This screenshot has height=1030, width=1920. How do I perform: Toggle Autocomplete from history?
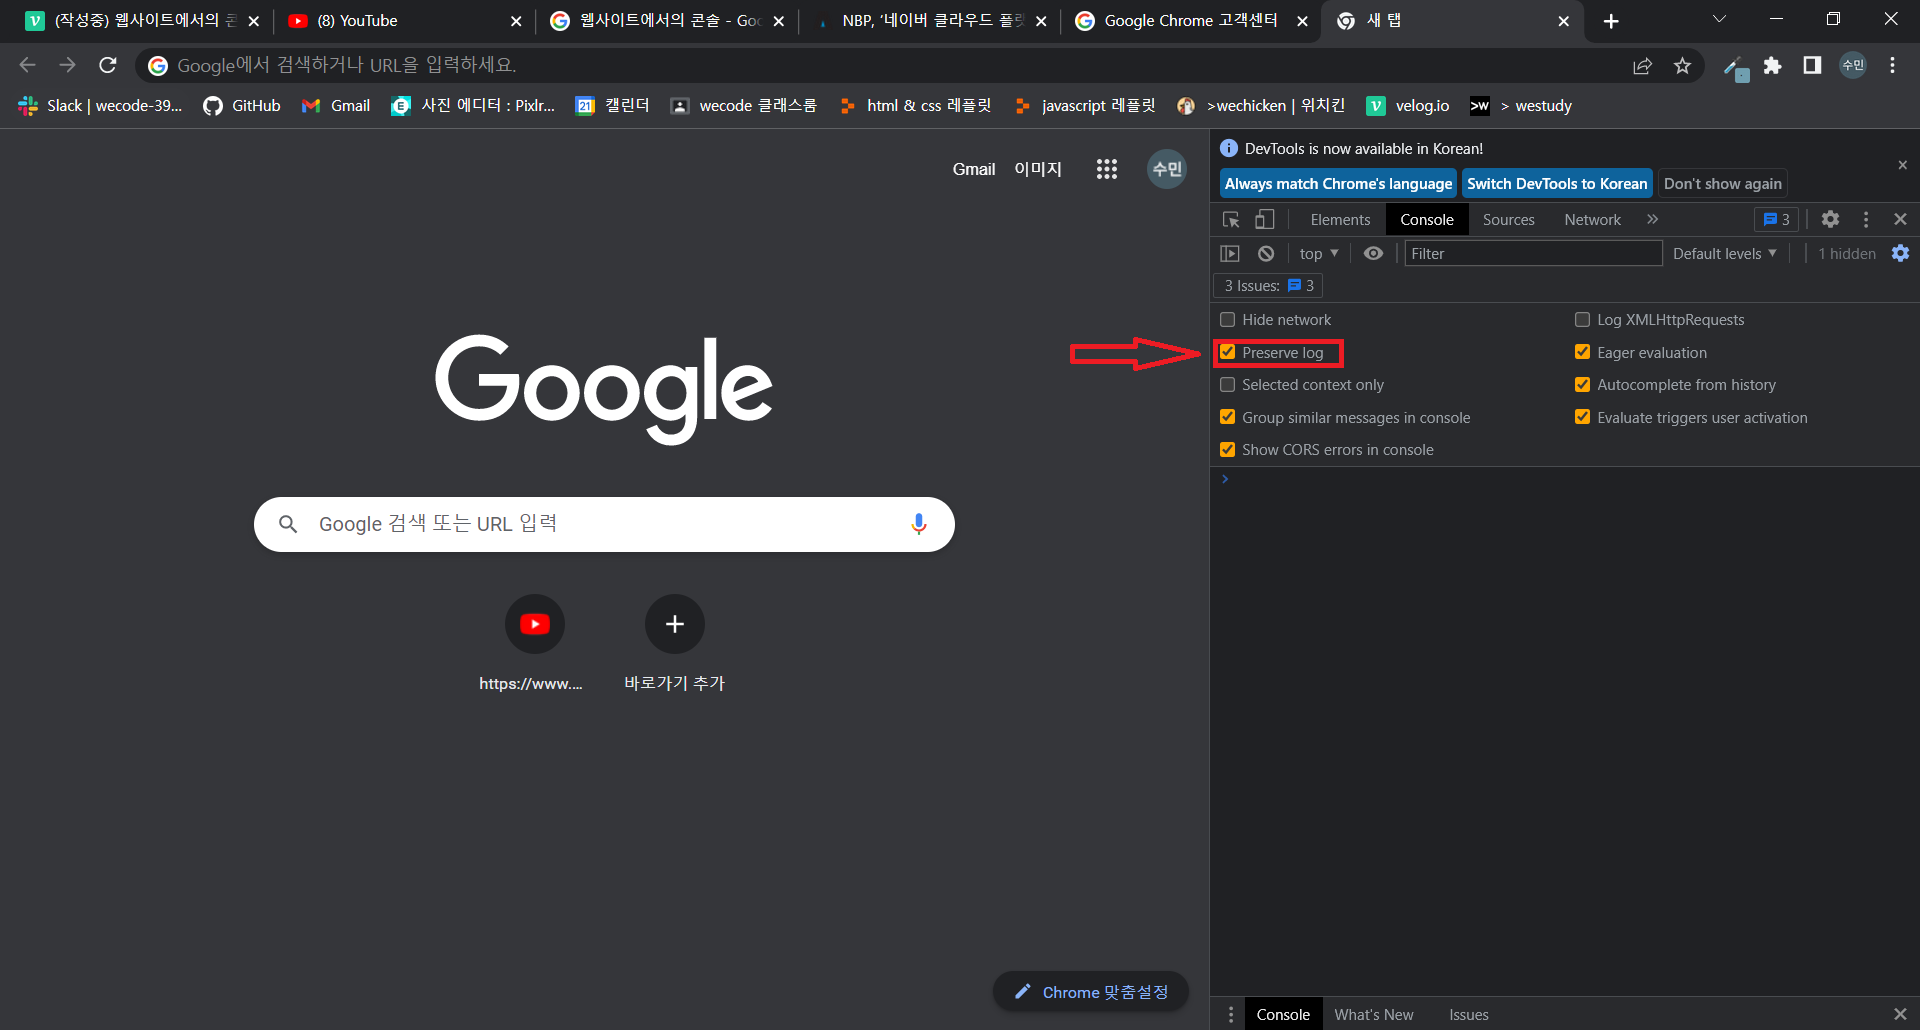tap(1582, 385)
